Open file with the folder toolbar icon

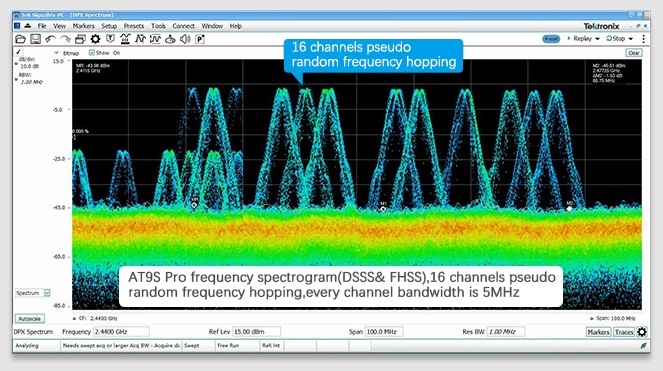(20, 39)
